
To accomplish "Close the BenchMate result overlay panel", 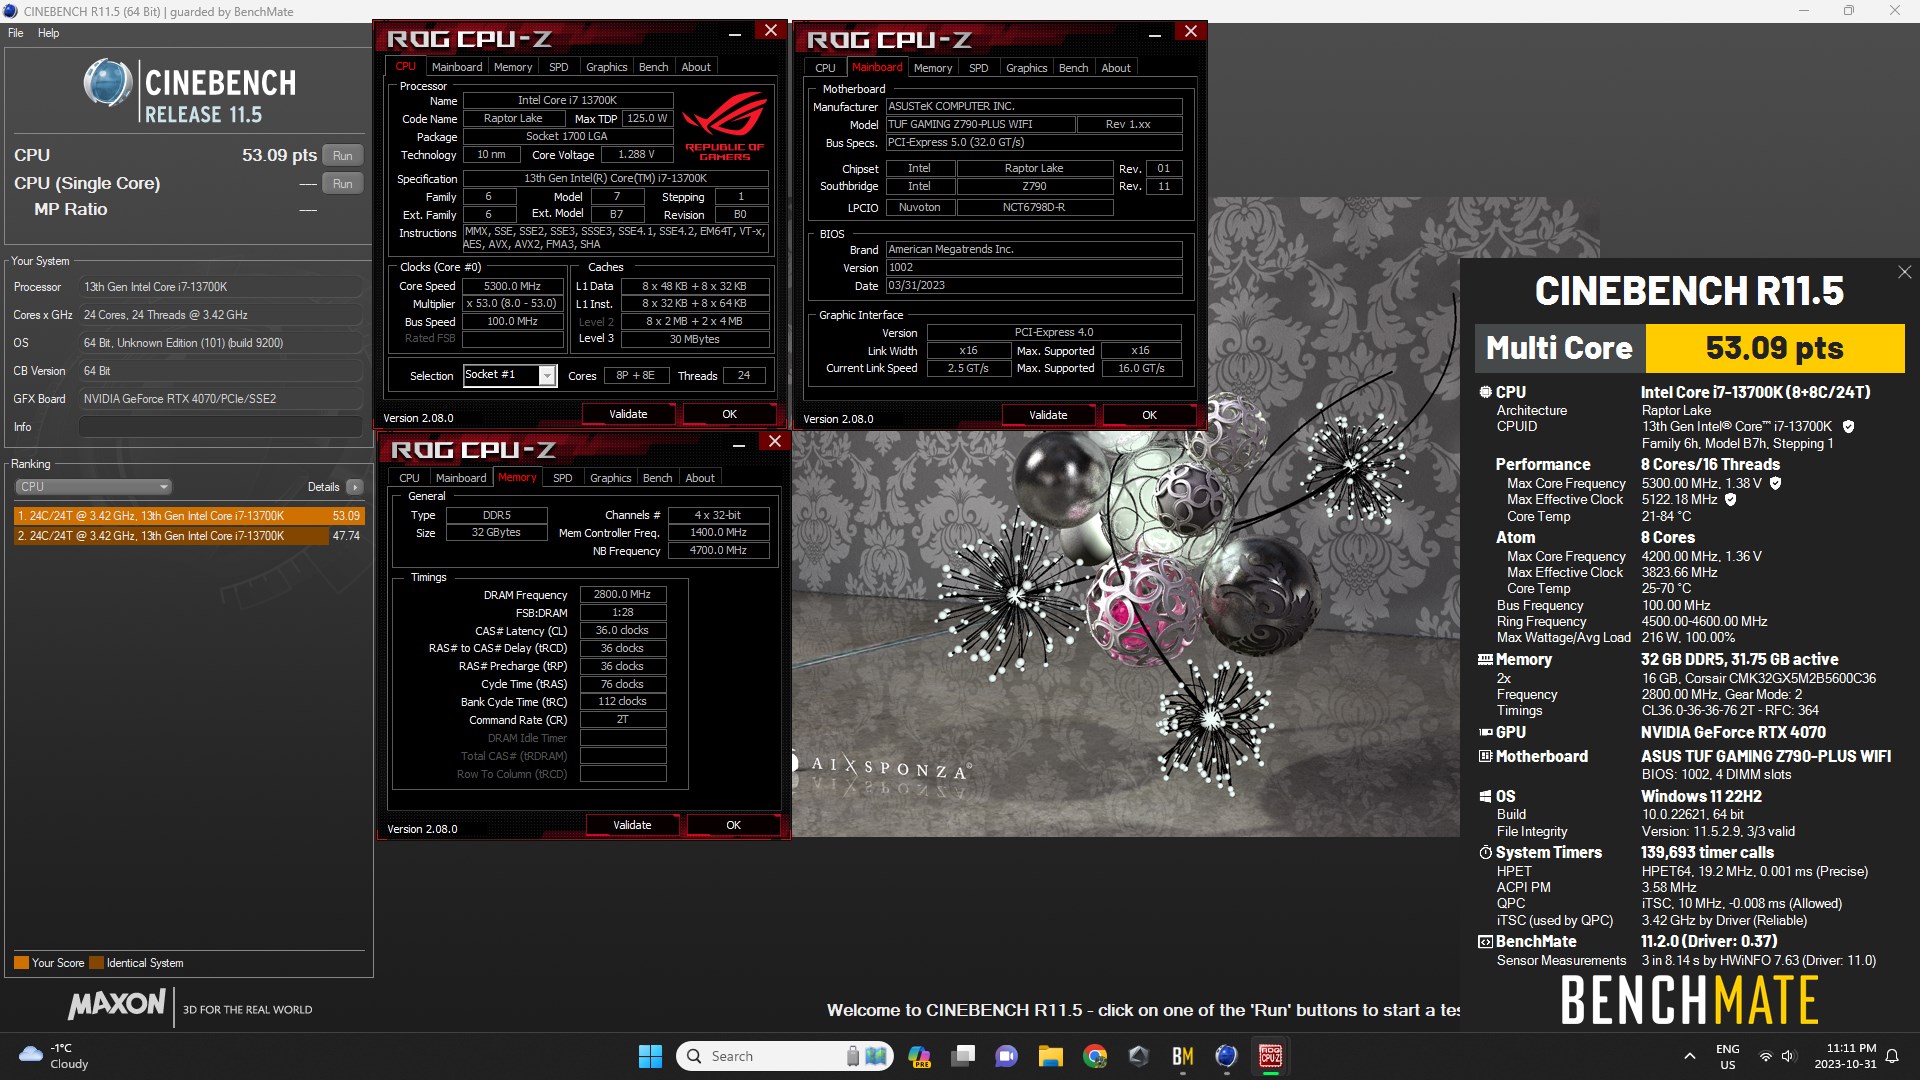I will click(x=1904, y=272).
